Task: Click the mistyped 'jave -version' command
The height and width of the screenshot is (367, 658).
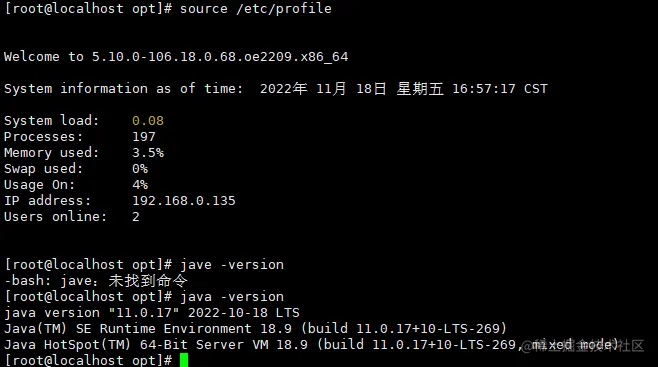Action: click(232, 265)
